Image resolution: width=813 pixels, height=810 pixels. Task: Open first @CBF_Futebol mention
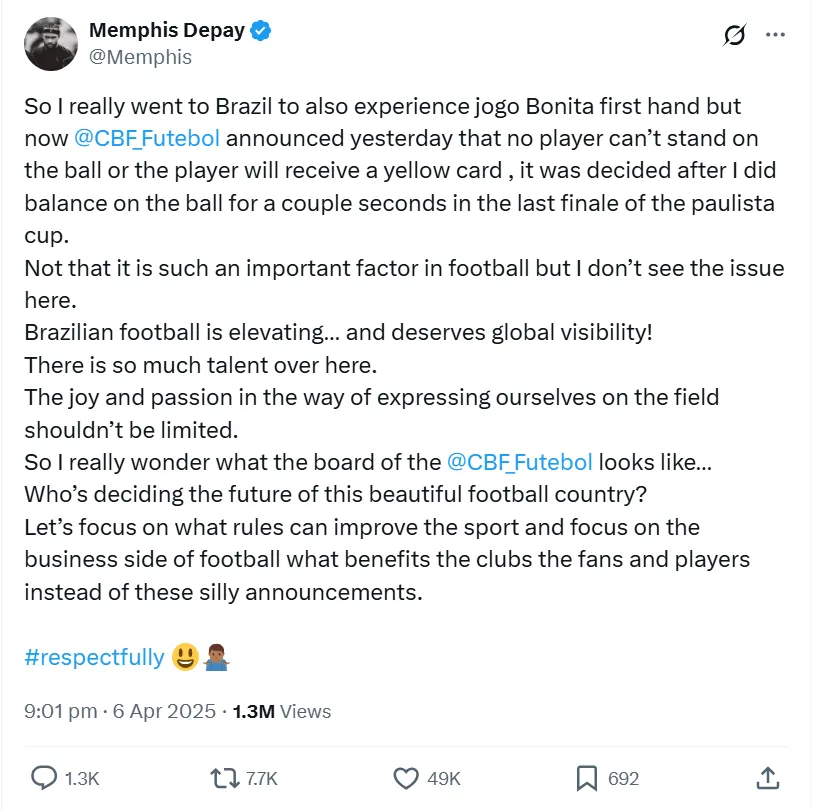[147, 137]
